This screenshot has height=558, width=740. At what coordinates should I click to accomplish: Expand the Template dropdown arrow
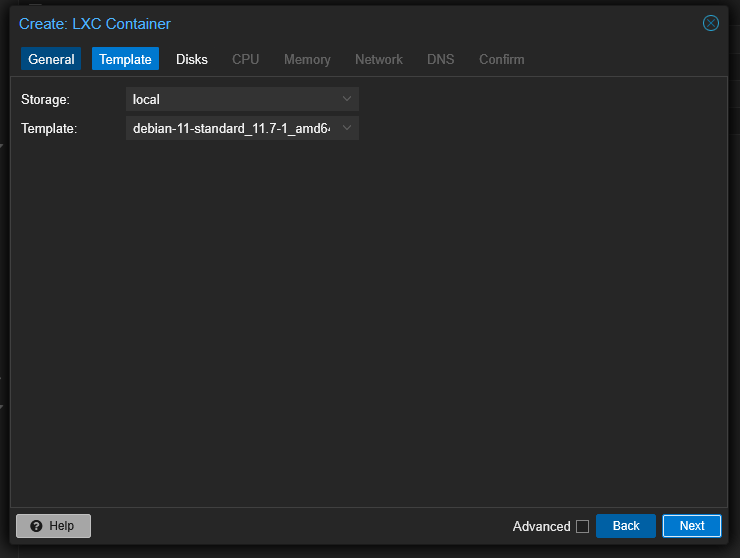coord(347,128)
